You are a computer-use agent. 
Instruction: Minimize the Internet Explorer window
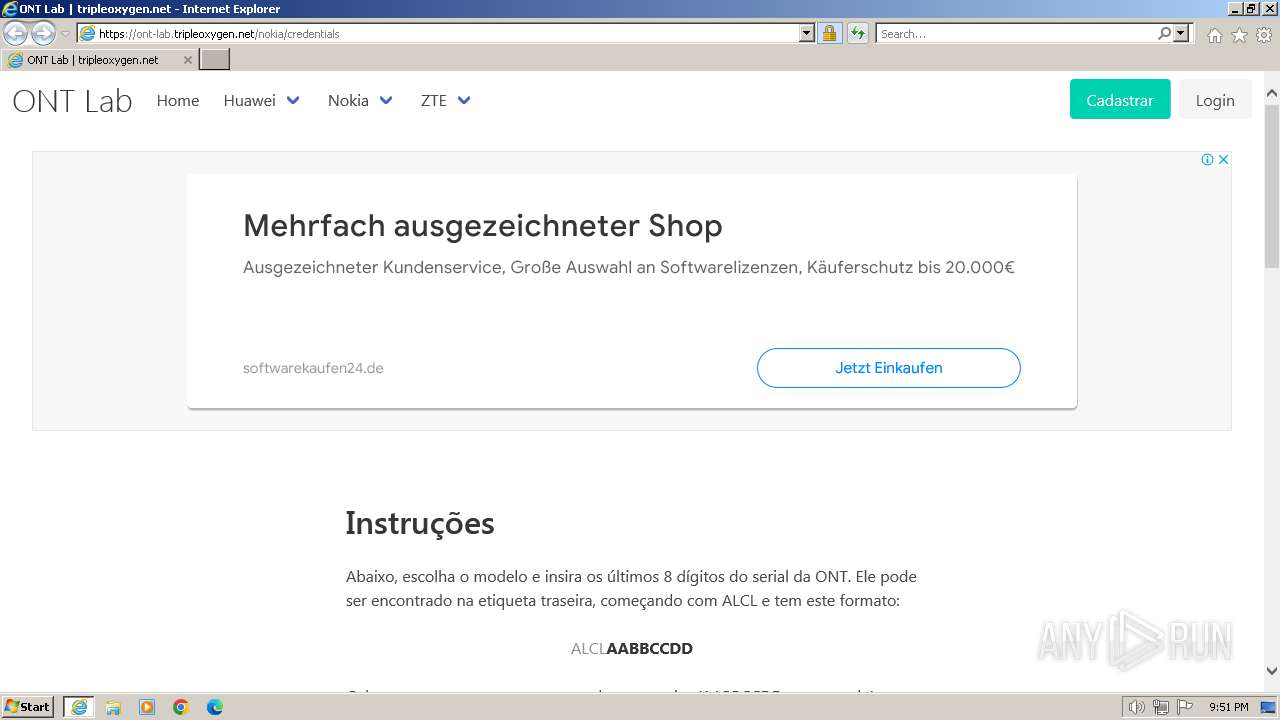coord(1234,9)
